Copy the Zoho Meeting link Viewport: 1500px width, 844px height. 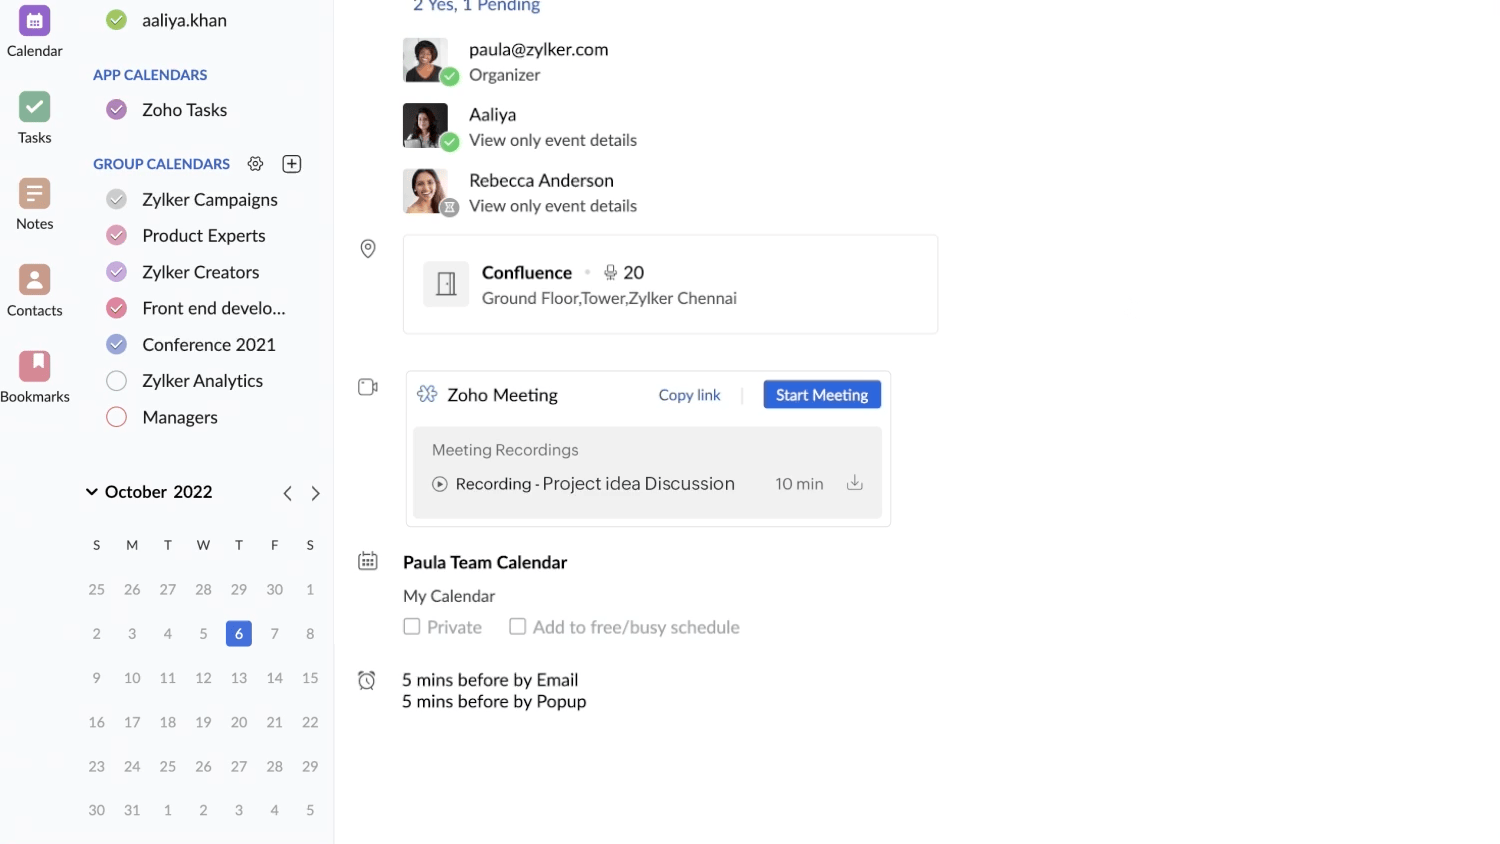pyautogui.click(x=689, y=395)
